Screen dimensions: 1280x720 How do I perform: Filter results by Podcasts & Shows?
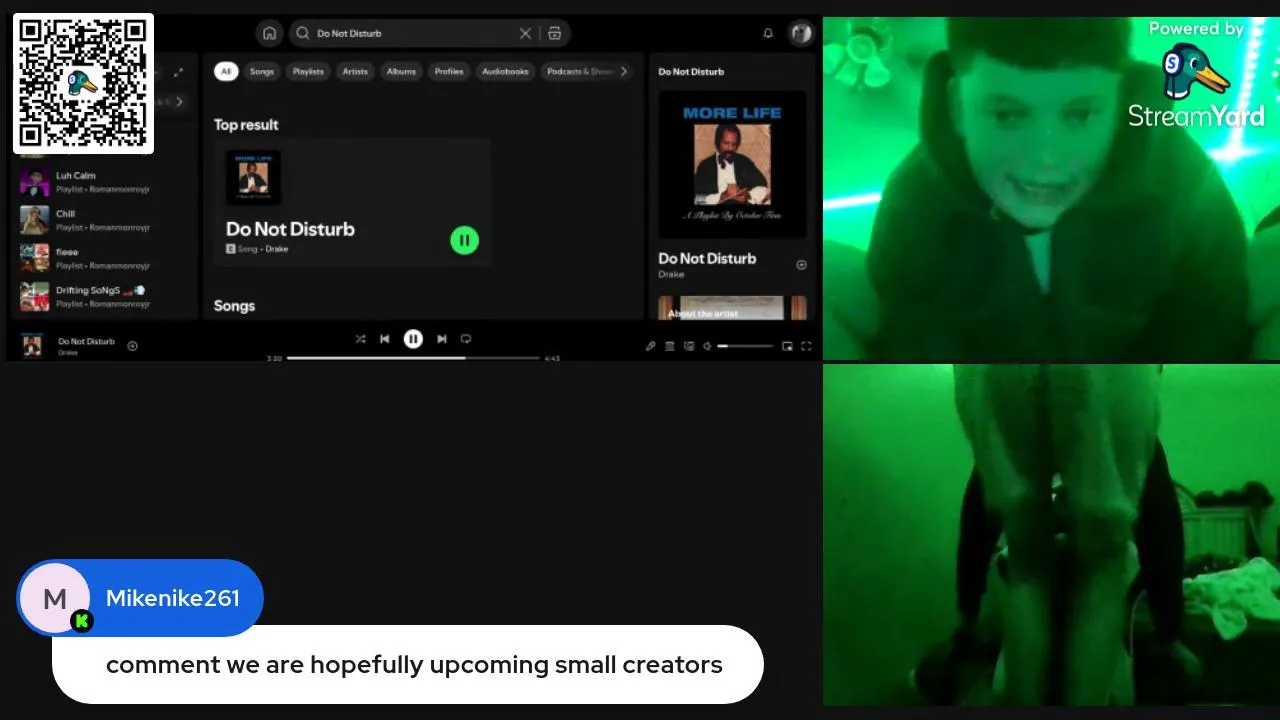point(579,71)
